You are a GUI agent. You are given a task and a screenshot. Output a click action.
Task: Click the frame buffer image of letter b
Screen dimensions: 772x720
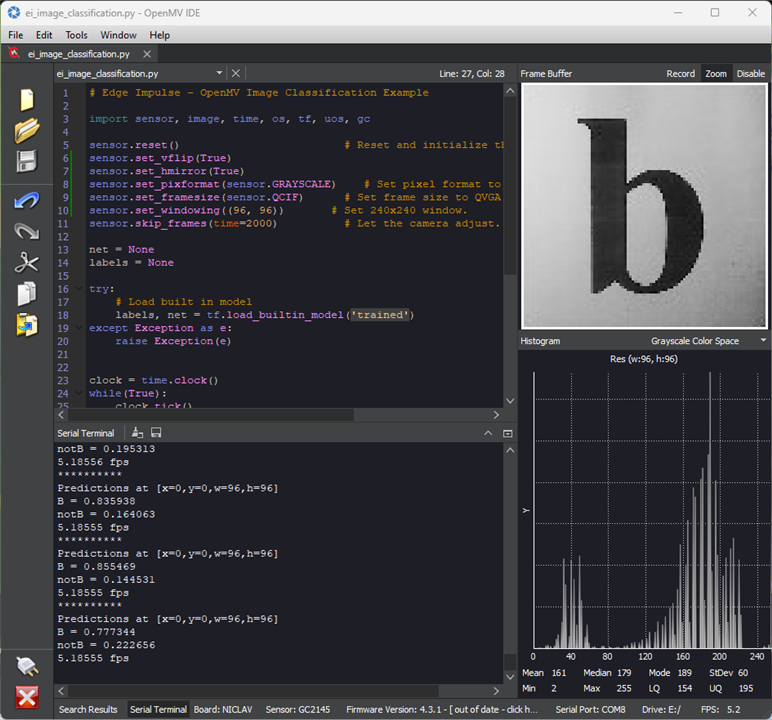(644, 205)
